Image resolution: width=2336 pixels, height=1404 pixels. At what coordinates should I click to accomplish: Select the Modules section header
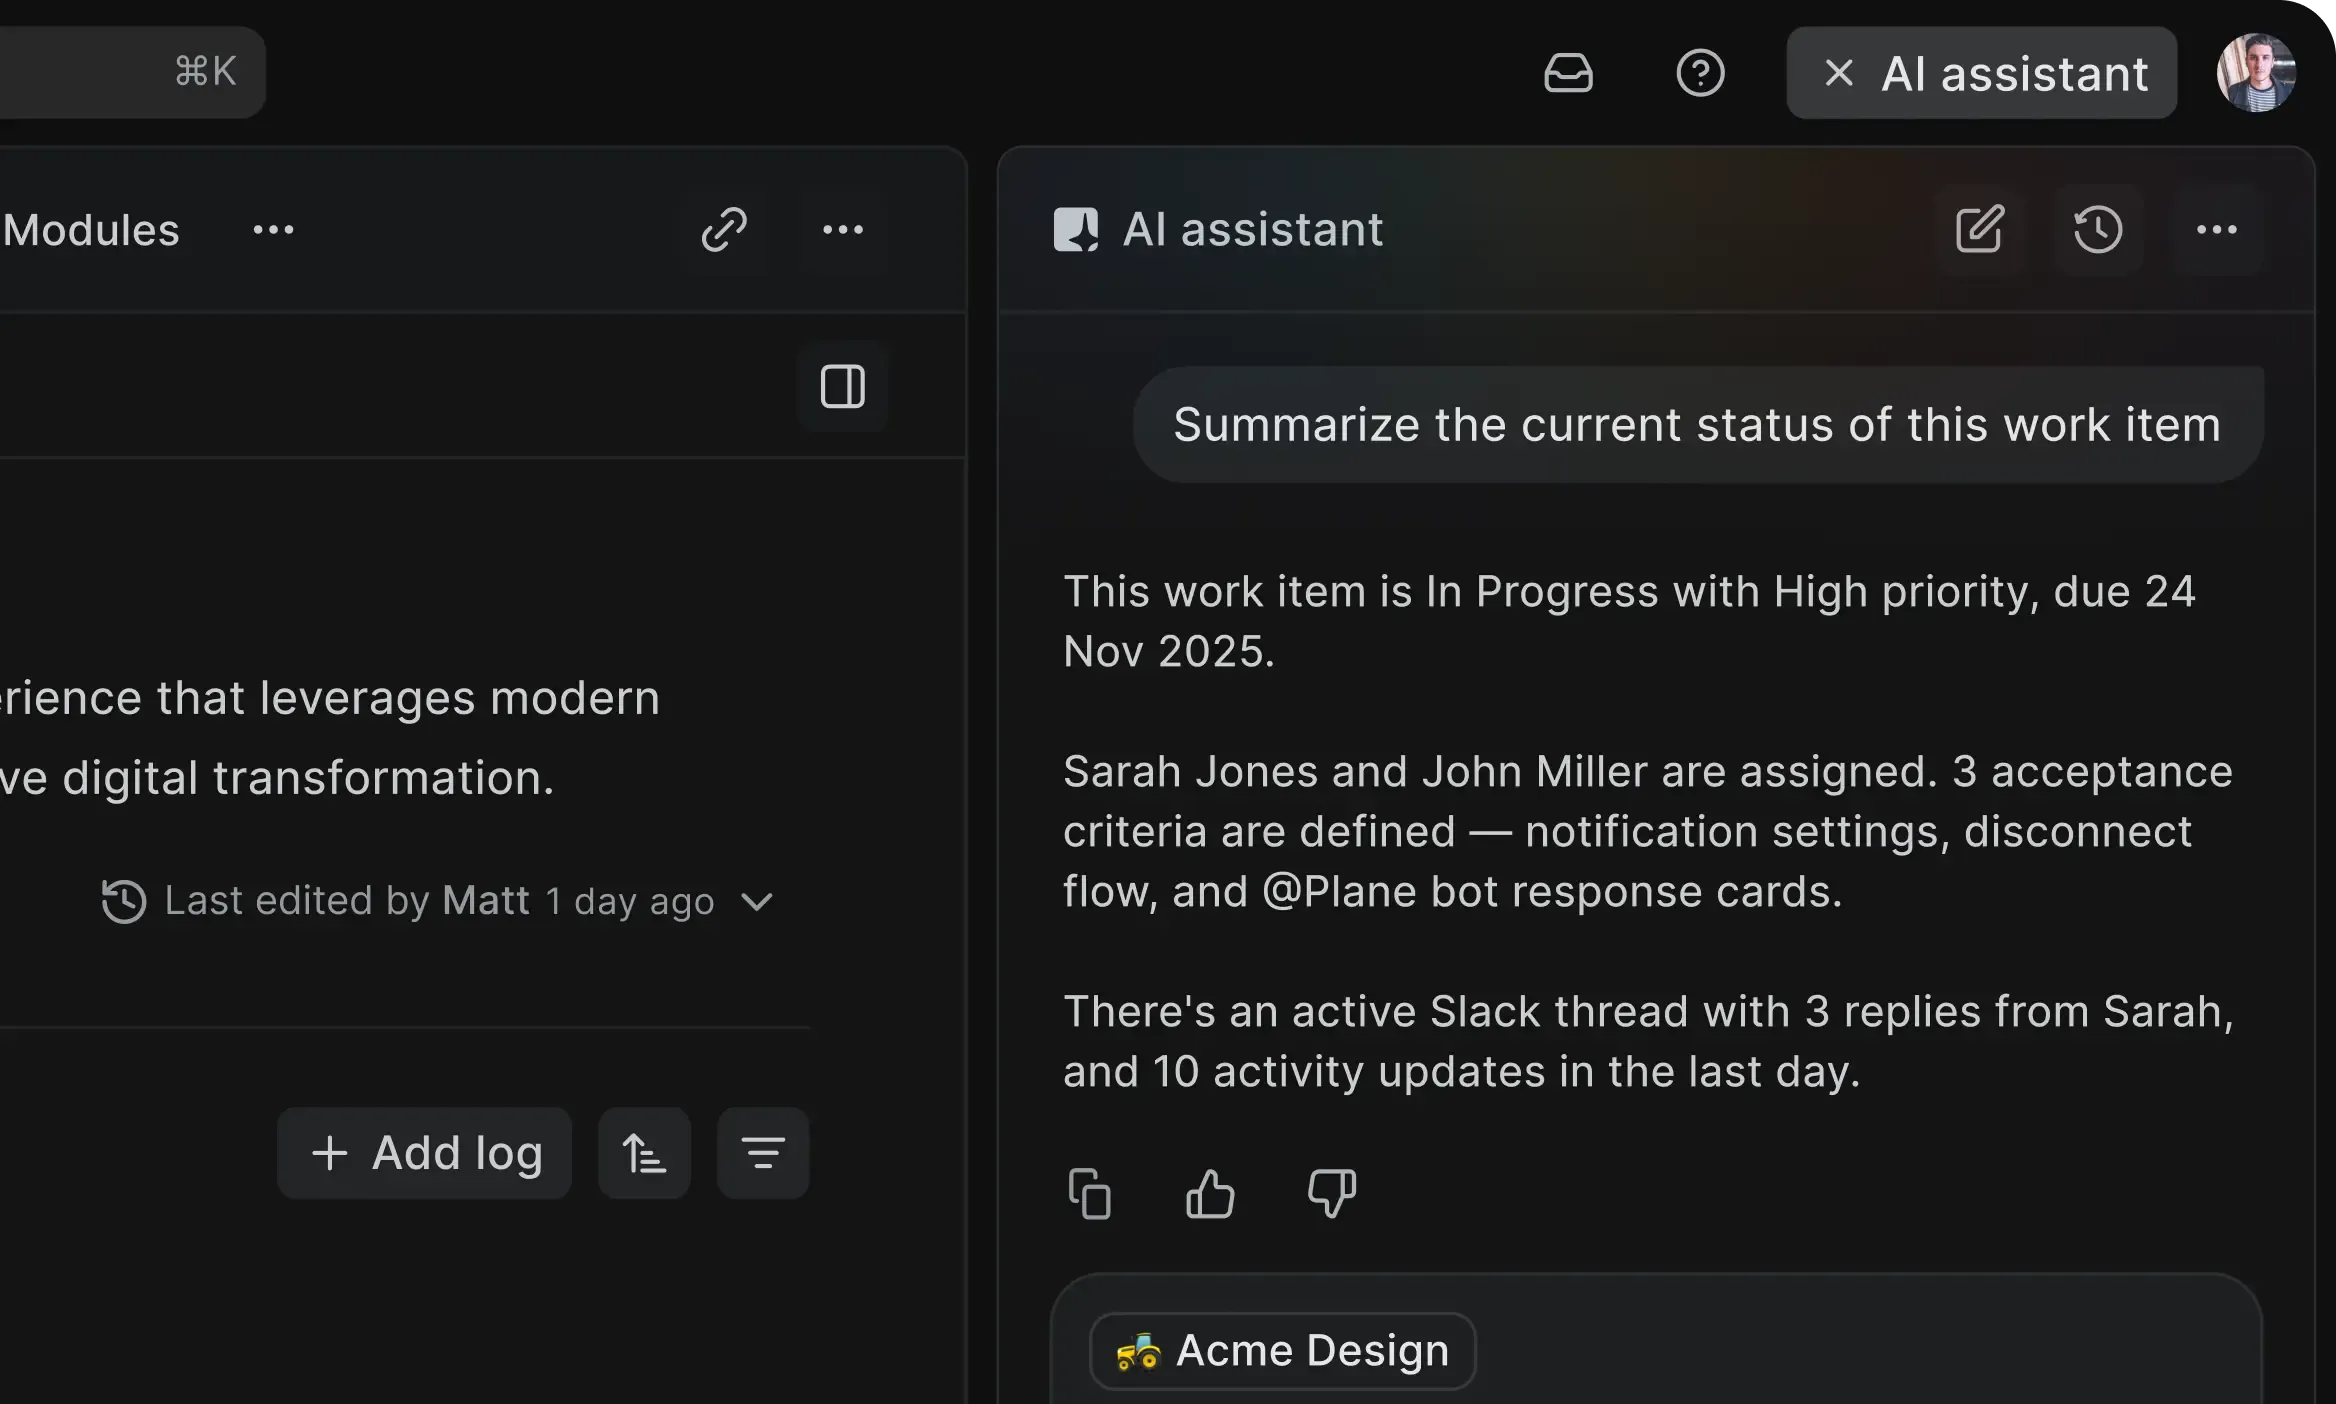click(x=92, y=229)
